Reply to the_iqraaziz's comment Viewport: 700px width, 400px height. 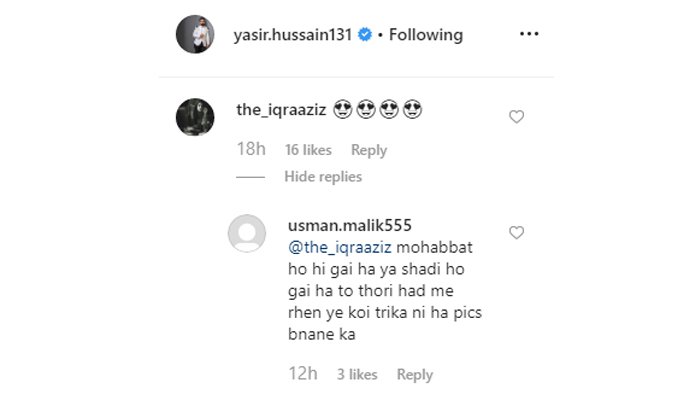click(369, 150)
